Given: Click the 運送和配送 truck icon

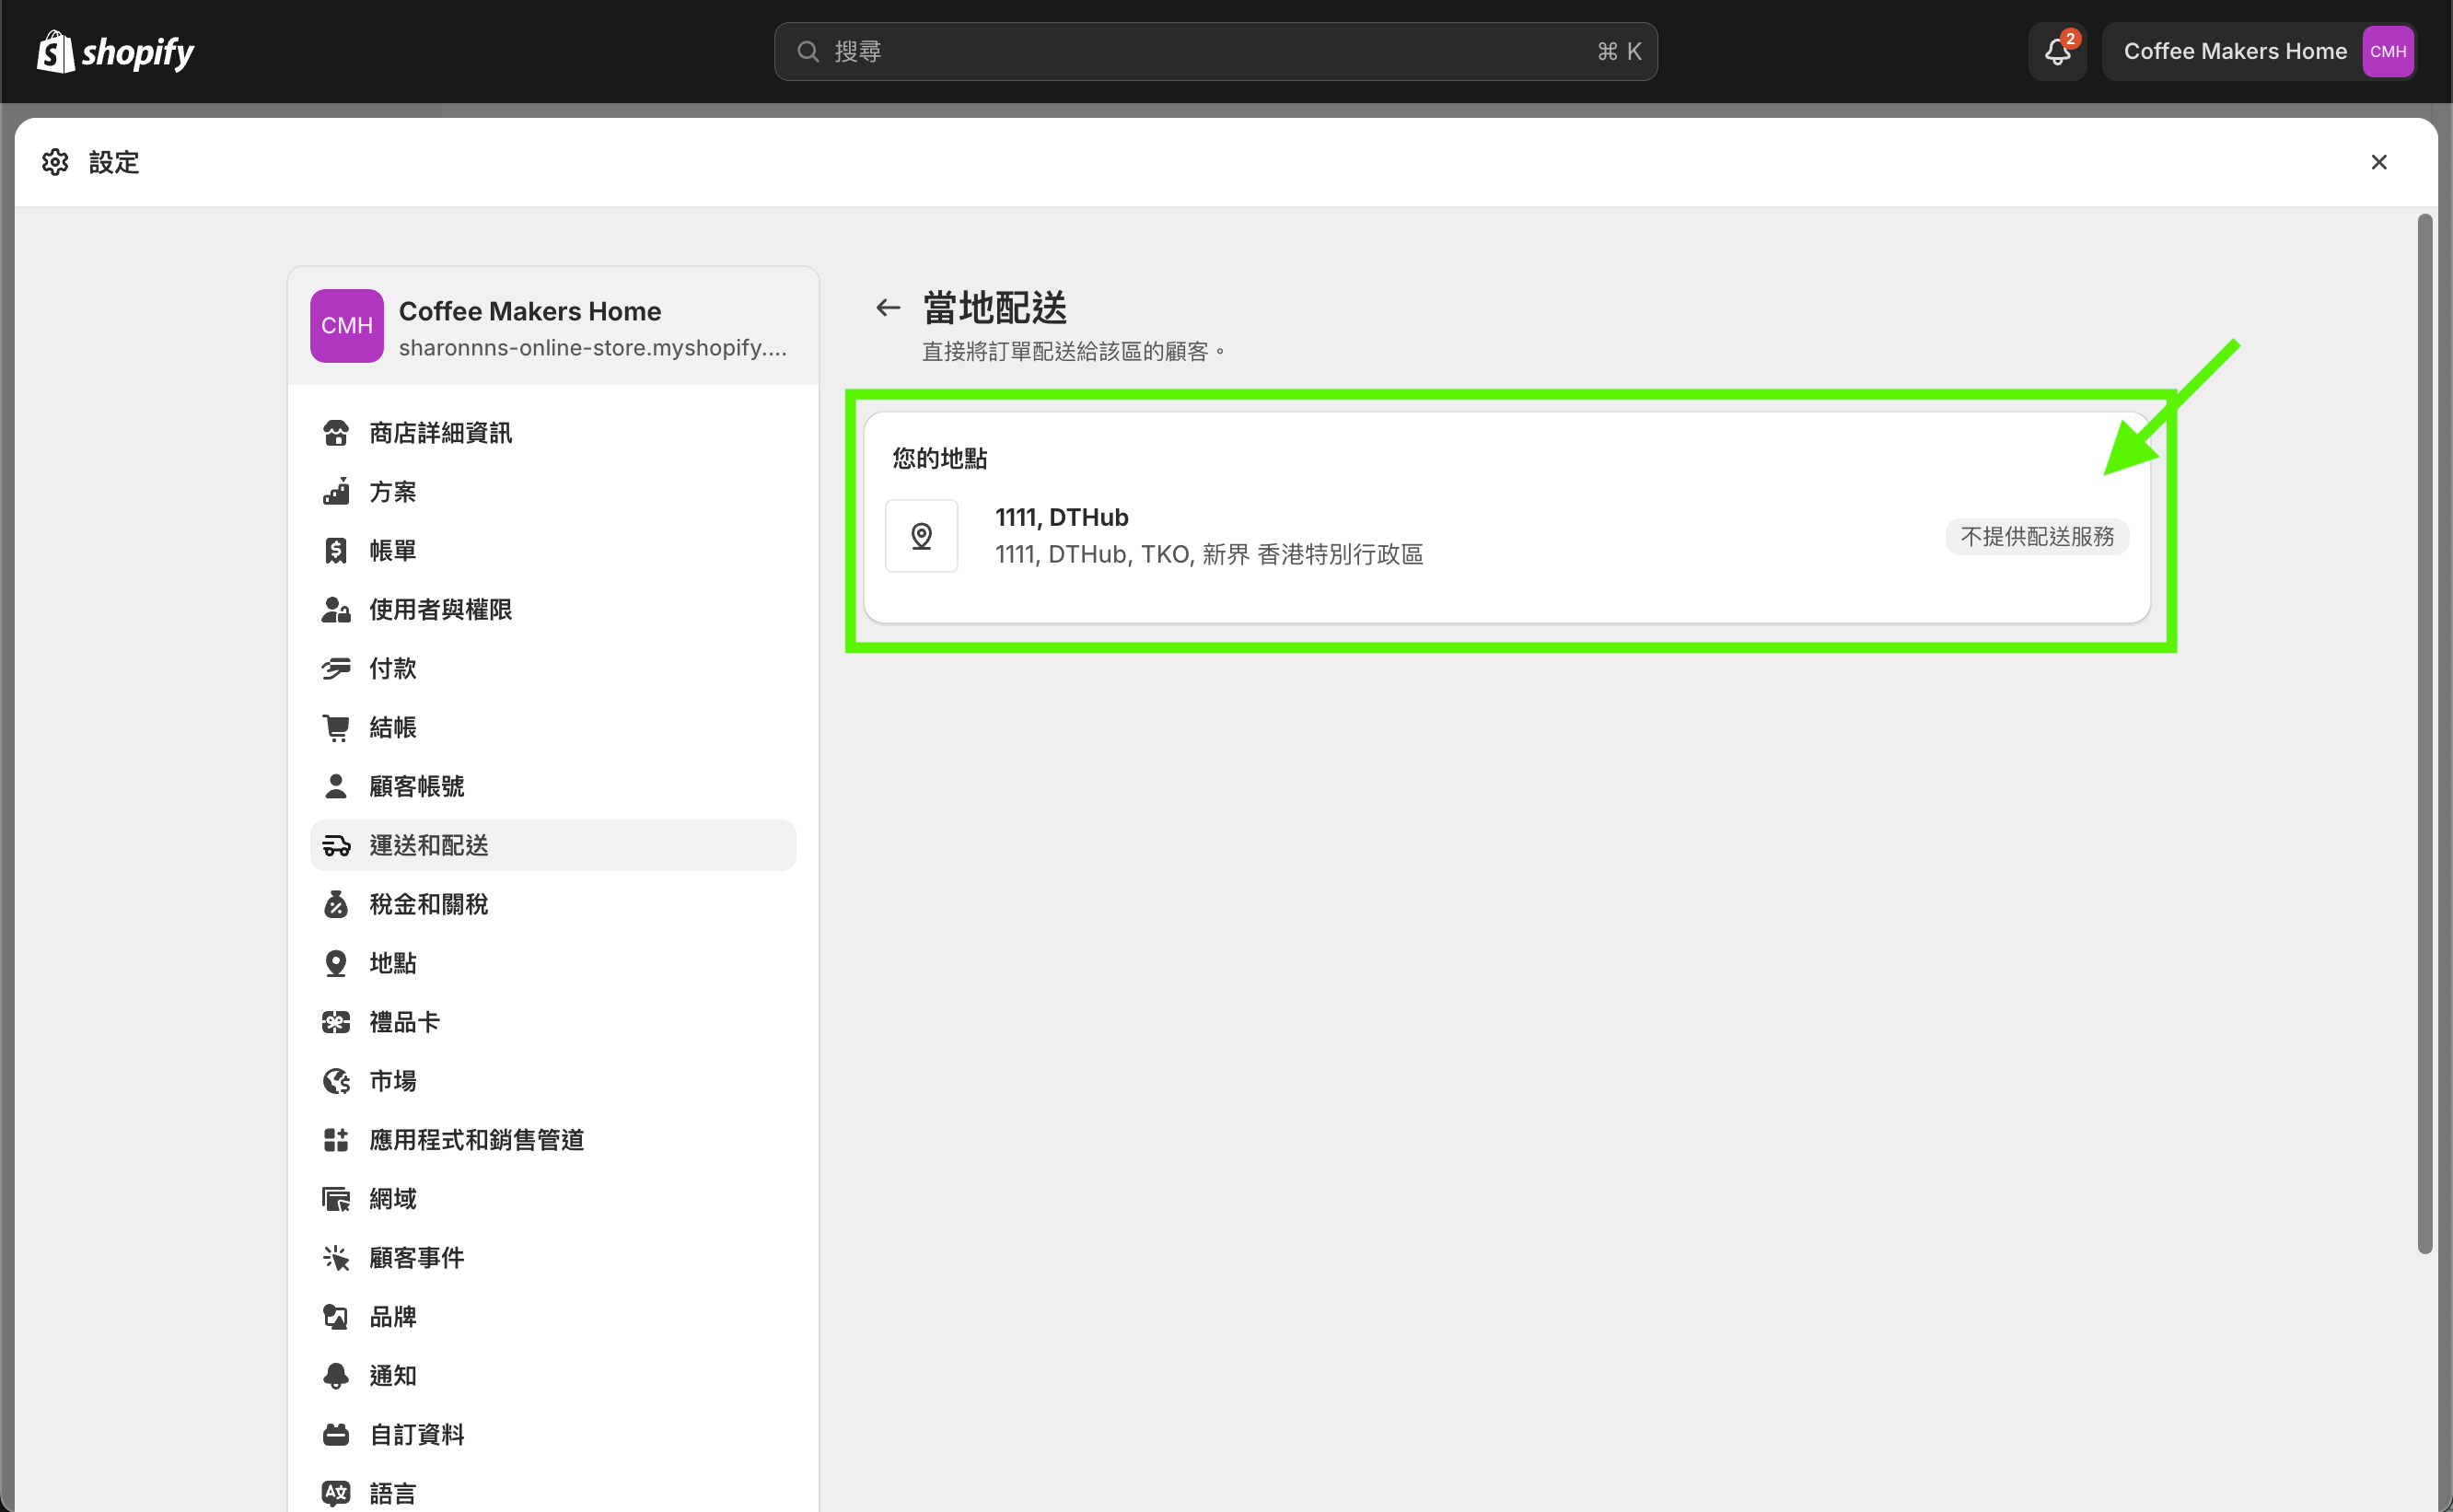Looking at the screenshot, I should pyautogui.click(x=336, y=846).
